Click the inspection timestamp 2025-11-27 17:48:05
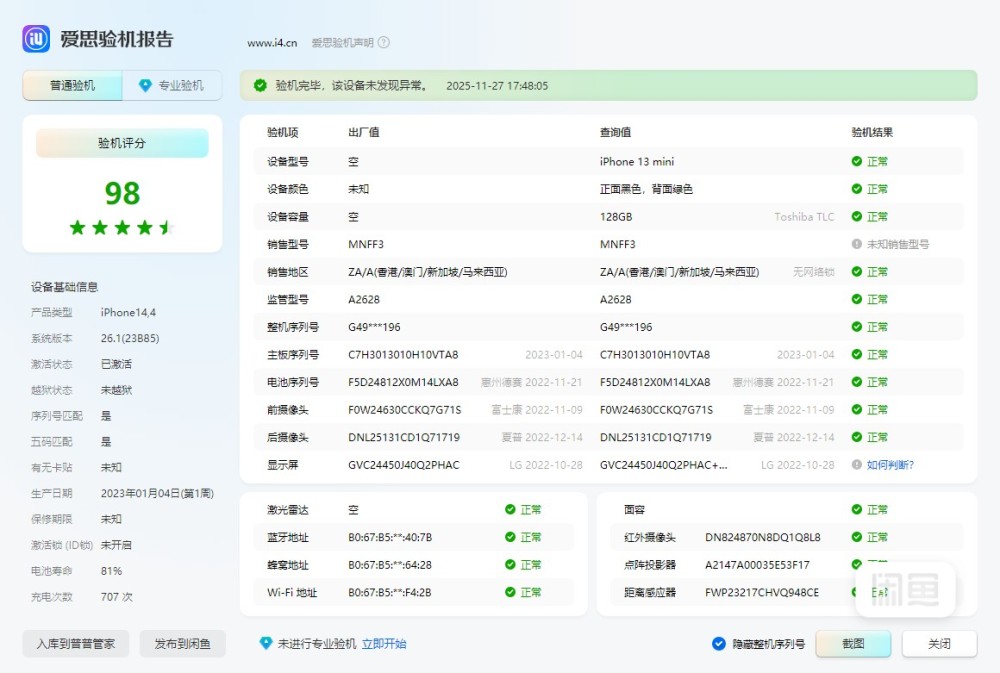The image size is (1000, 673). pos(497,85)
